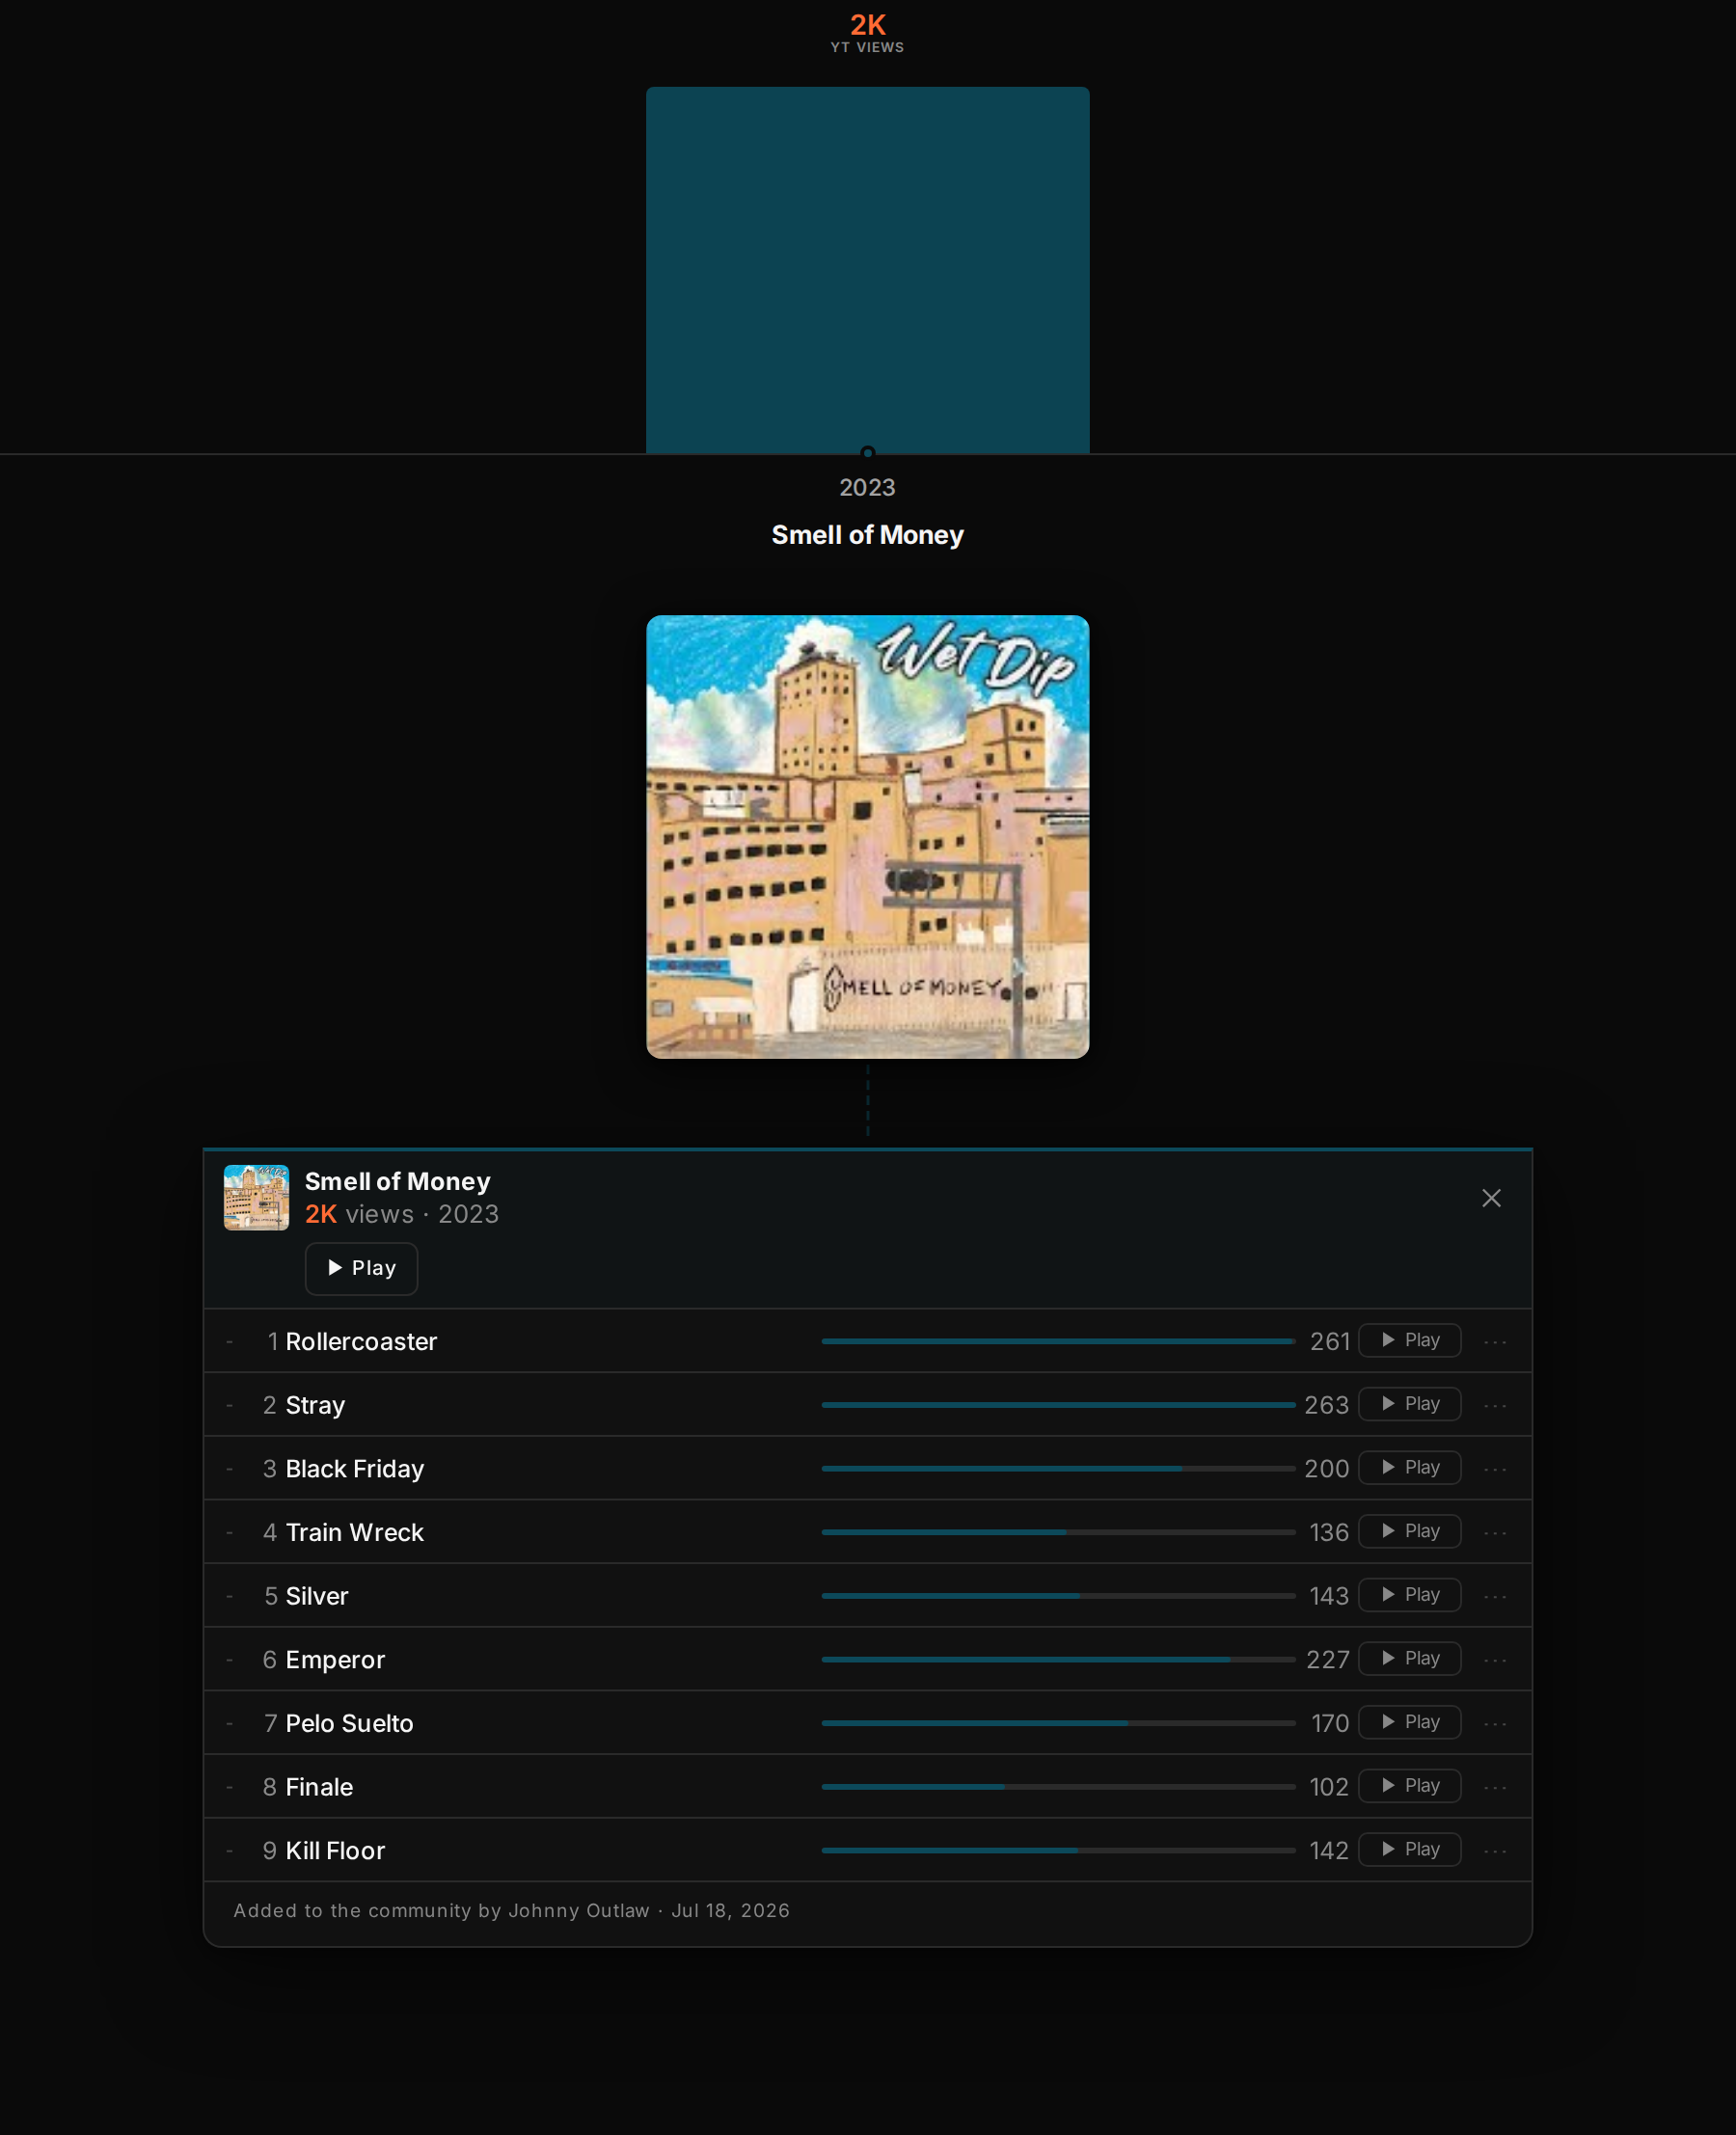Open more options for Pelo Suelto
This screenshot has height=2135, width=1736.
(1495, 1723)
